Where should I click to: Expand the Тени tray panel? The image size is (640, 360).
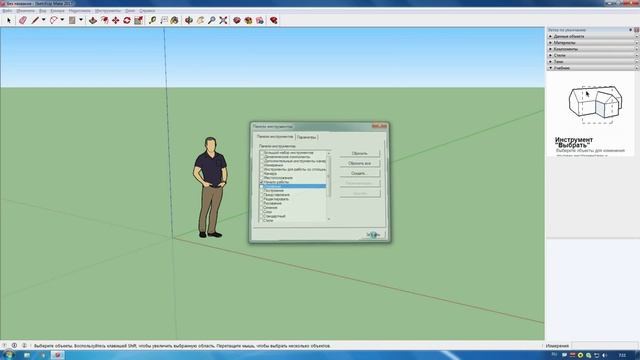tap(593, 62)
